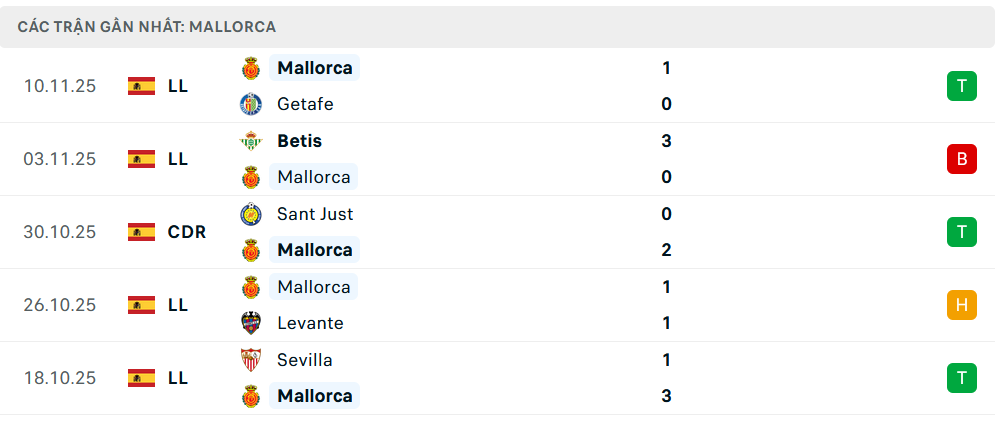This screenshot has height=422, width=998.
Task: Open the Sant Just team link
Action: (x=315, y=214)
